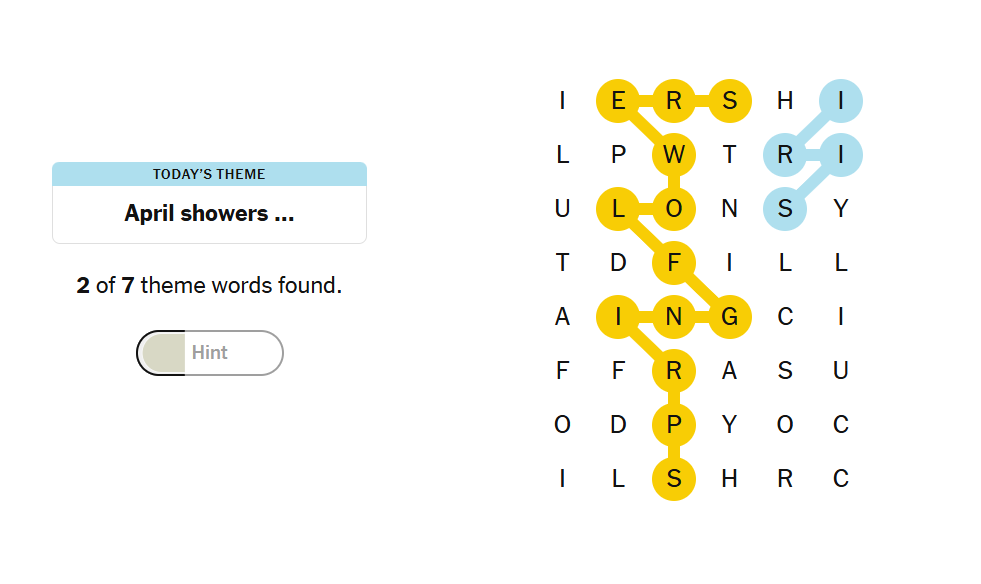The width and height of the screenshot is (981, 584).
Task: Select the yellow highlighted L tile
Action: 618,208
